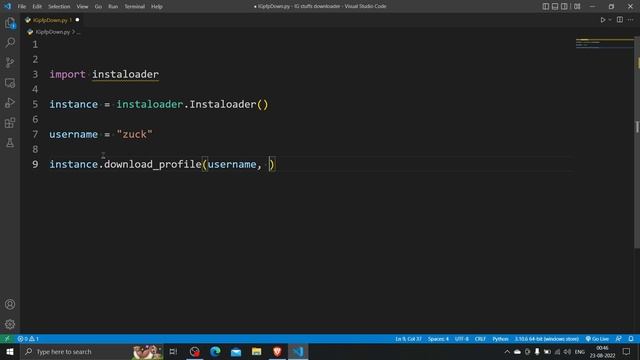Click the VS Code taskbar icon

[298, 352]
